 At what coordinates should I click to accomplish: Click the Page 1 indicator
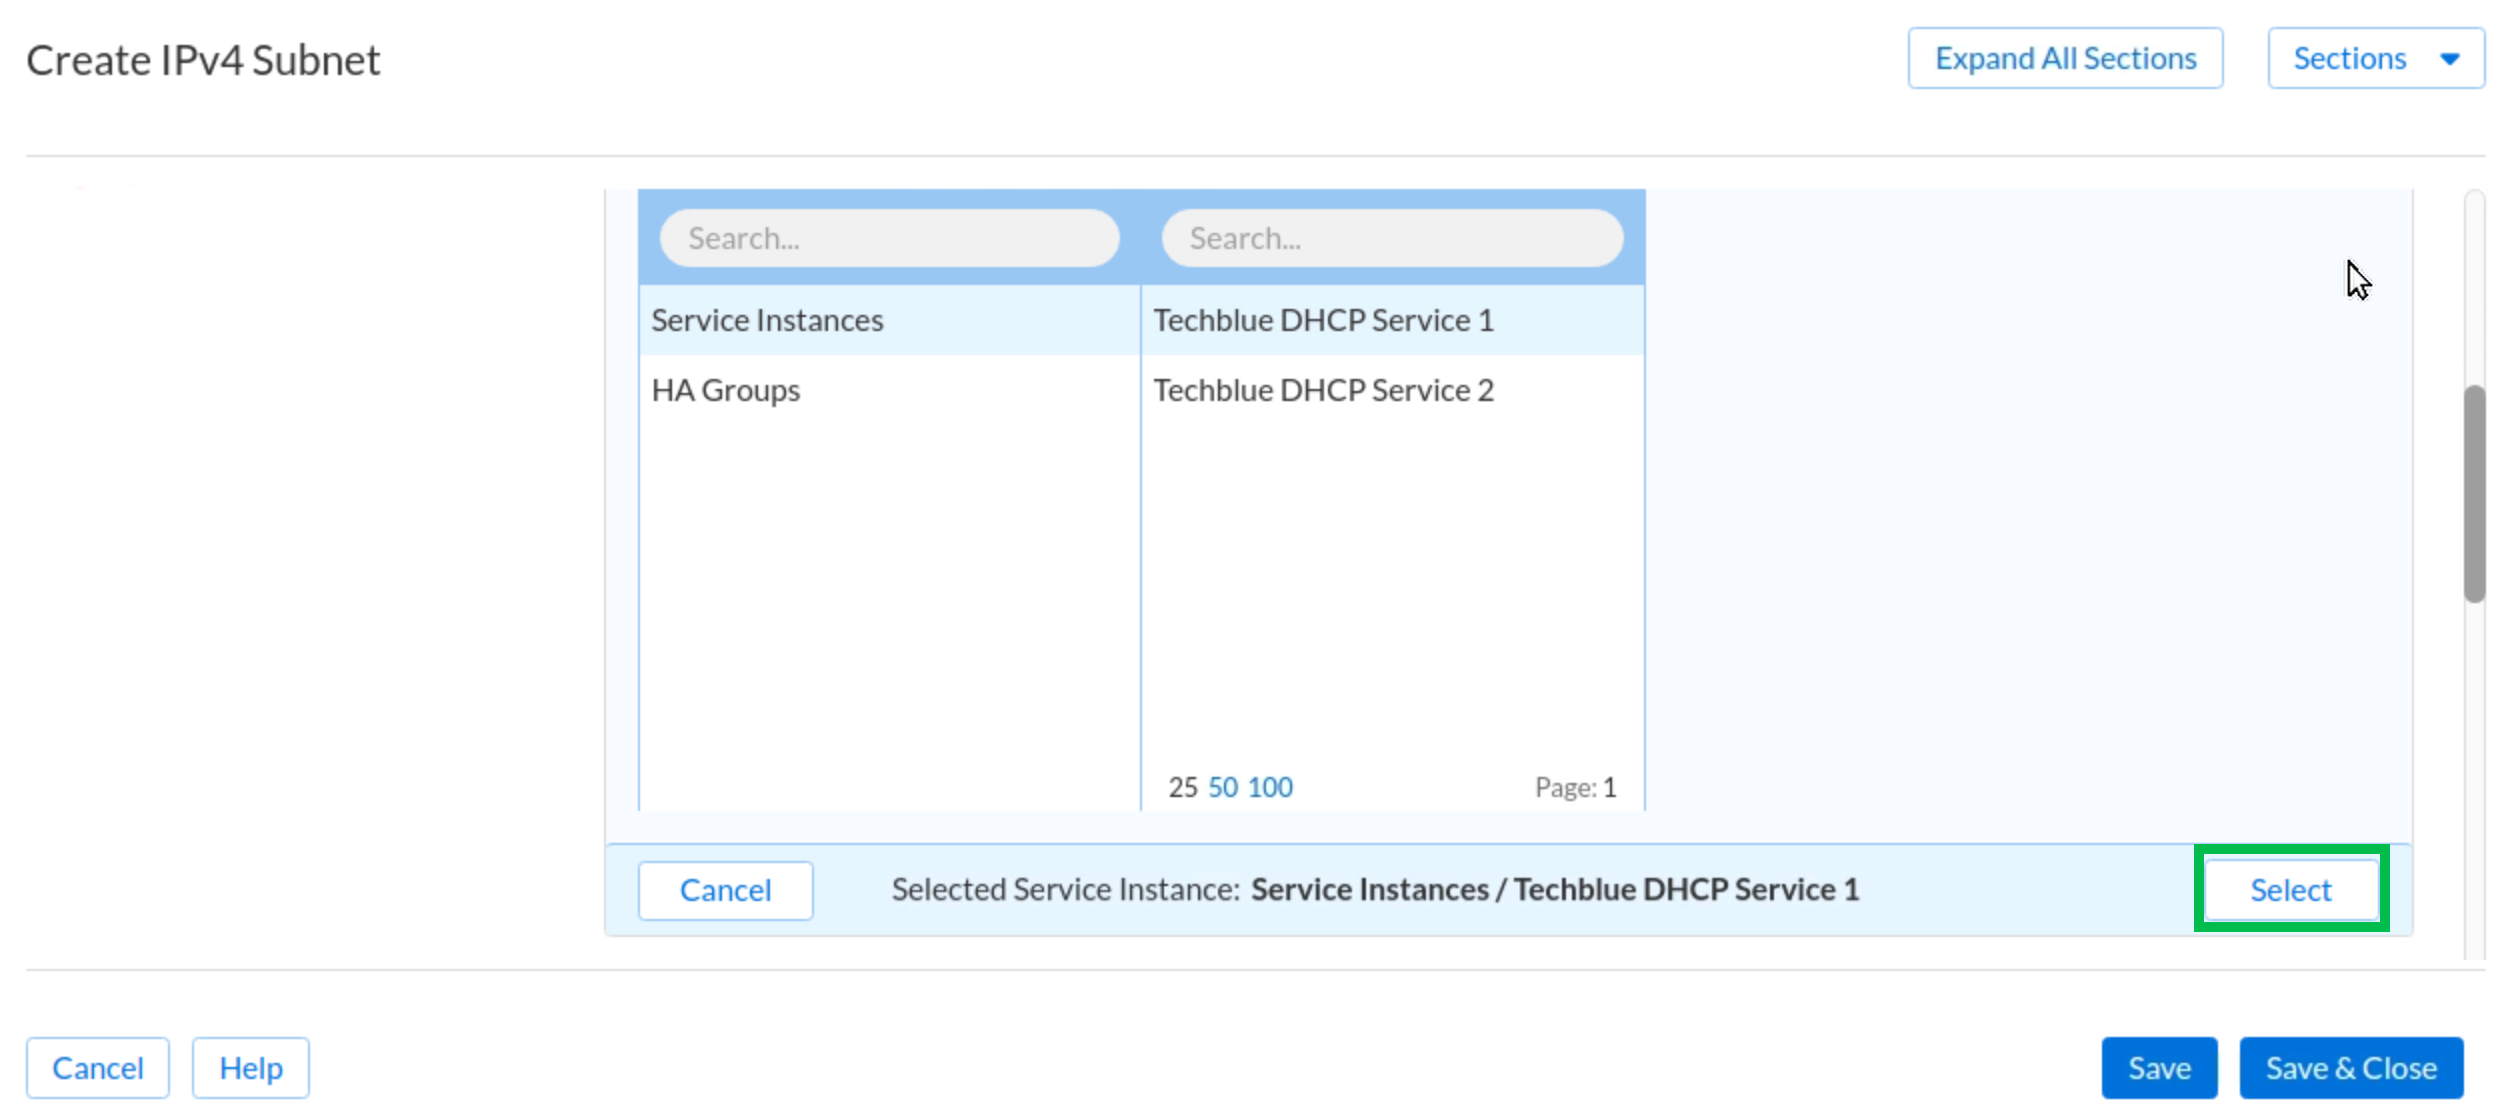(x=1575, y=788)
